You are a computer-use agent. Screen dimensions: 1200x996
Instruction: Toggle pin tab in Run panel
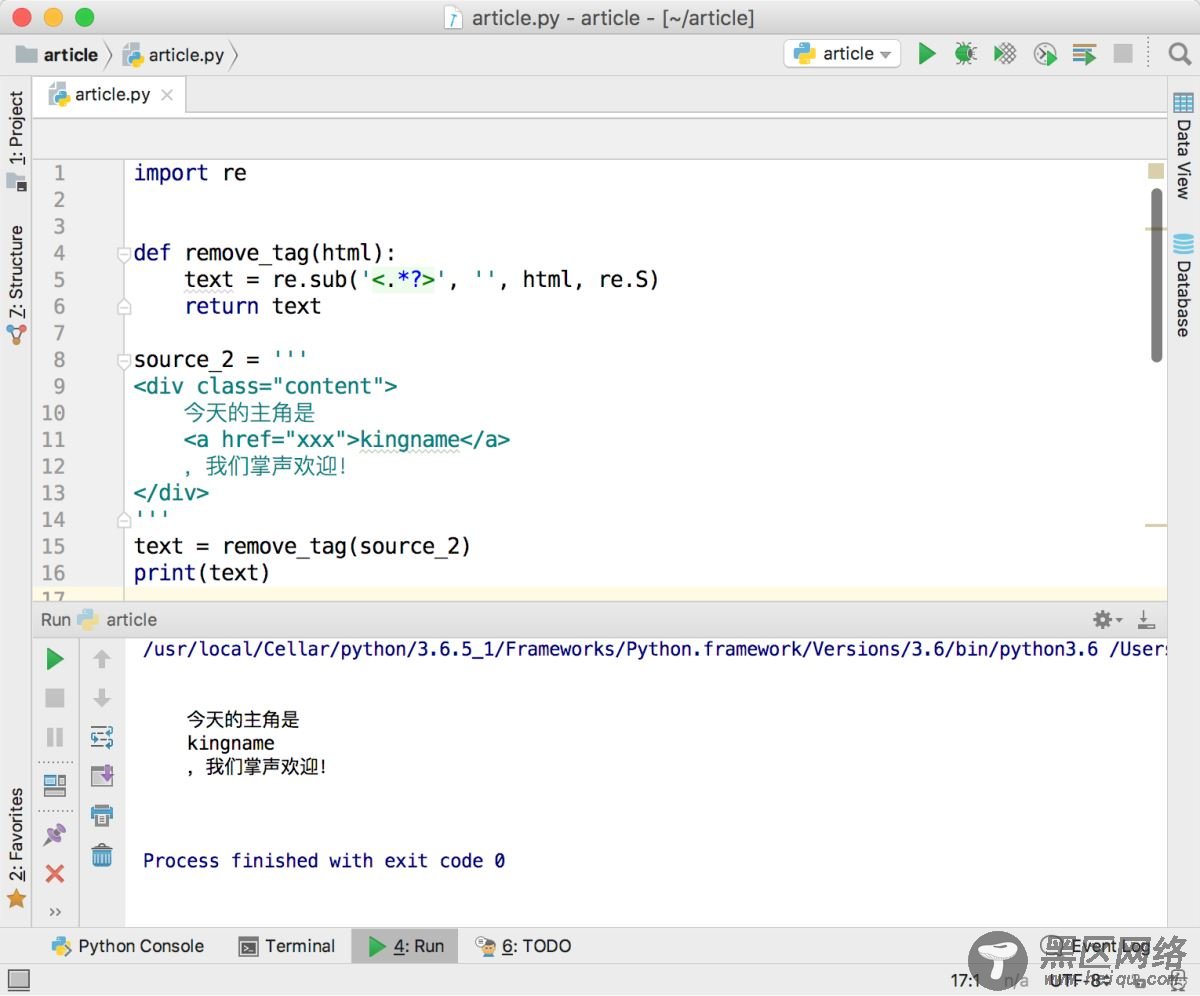coord(55,835)
